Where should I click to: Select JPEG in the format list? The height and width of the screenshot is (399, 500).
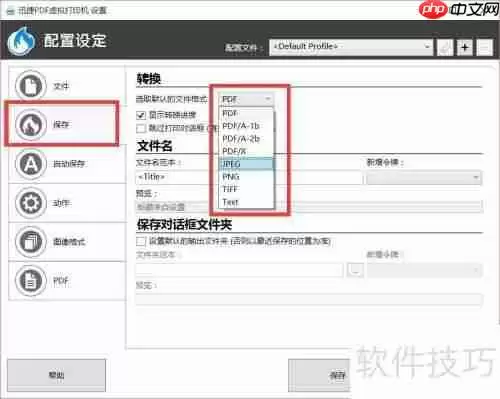pos(246,164)
